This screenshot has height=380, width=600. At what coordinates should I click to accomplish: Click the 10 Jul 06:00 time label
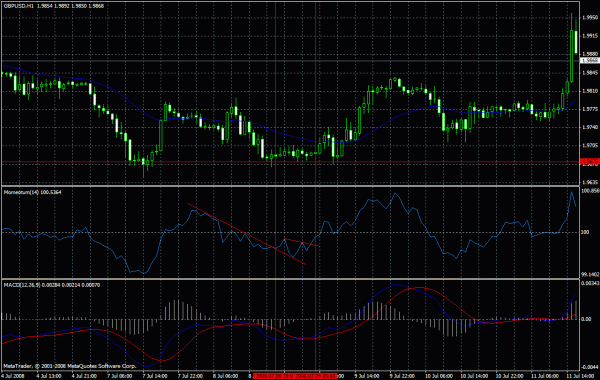click(439, 376)
